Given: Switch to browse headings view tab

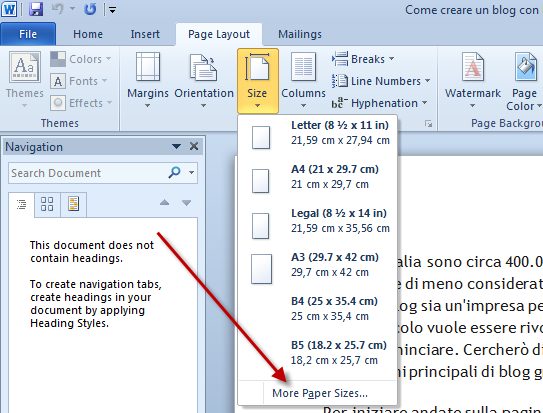Looking at the screenshot, I should coord(21,204).
